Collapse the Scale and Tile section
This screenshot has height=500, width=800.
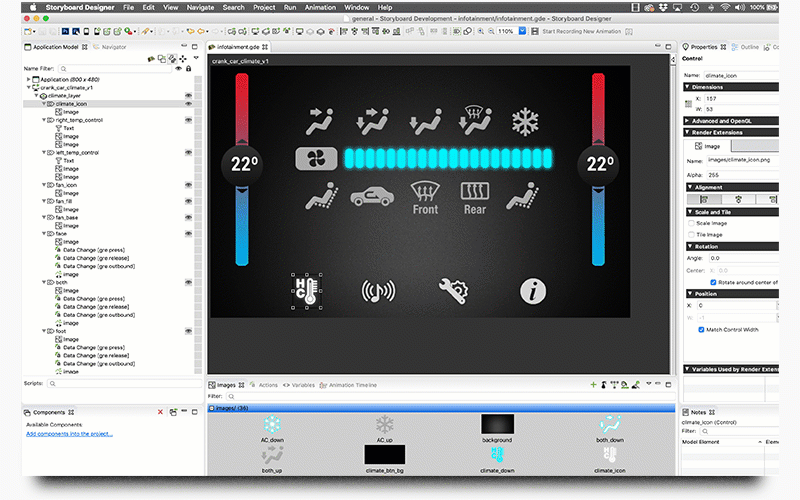pos(690,212)
